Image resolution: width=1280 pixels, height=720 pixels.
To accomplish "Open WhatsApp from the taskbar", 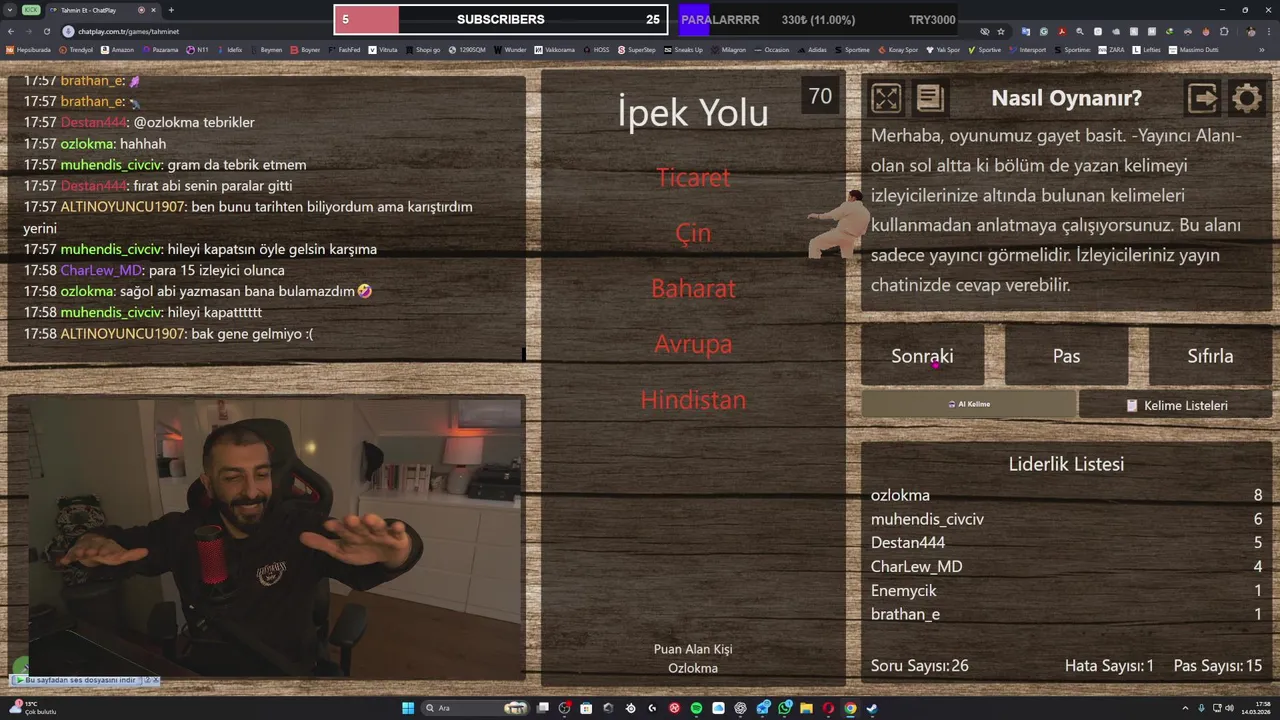I will (x=785, y=708).
